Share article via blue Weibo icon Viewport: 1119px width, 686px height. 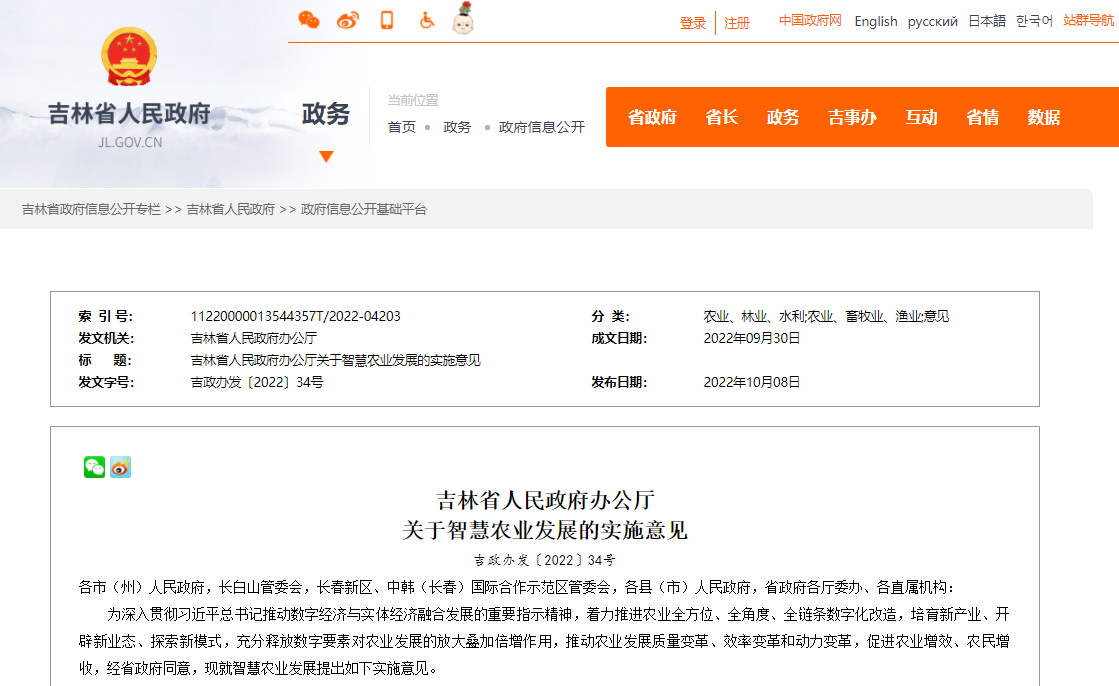point(120,467)
